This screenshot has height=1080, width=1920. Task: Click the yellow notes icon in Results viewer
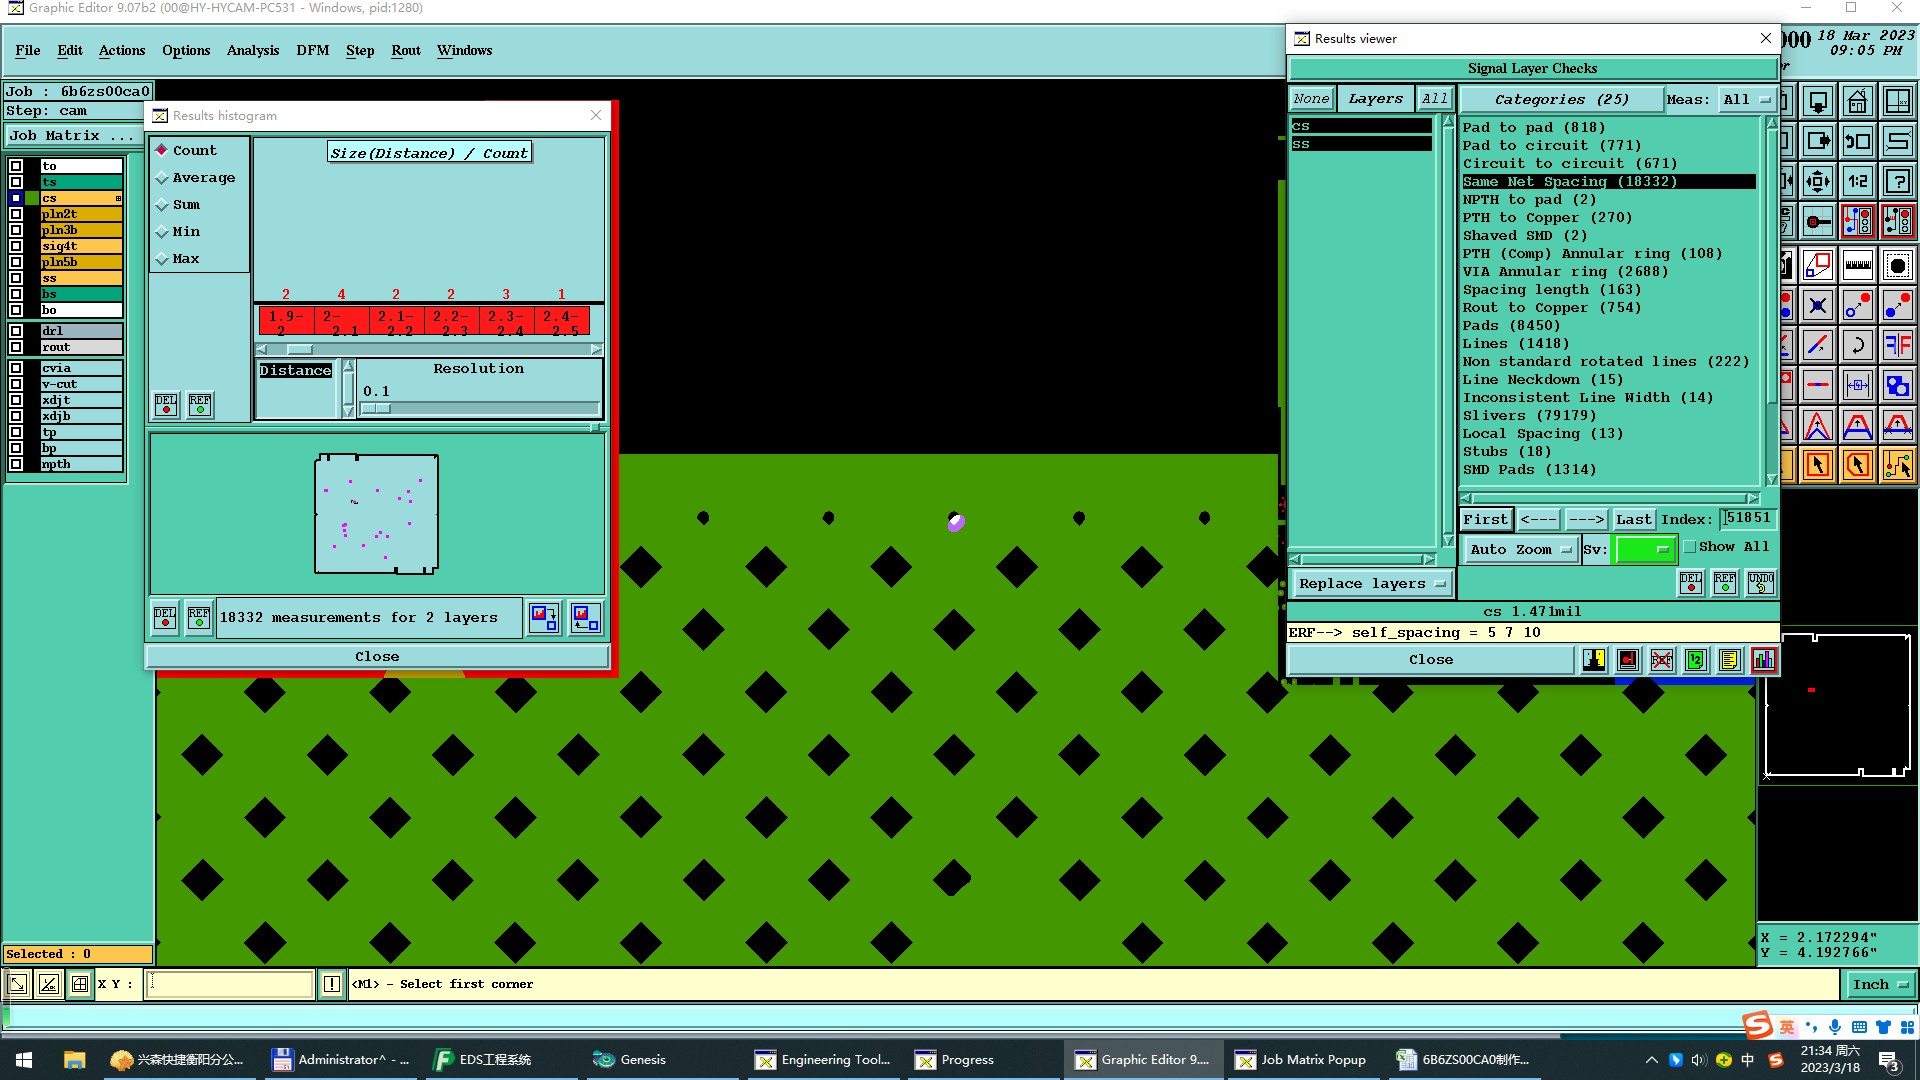pyautogui.click(x=1729, y=660)
